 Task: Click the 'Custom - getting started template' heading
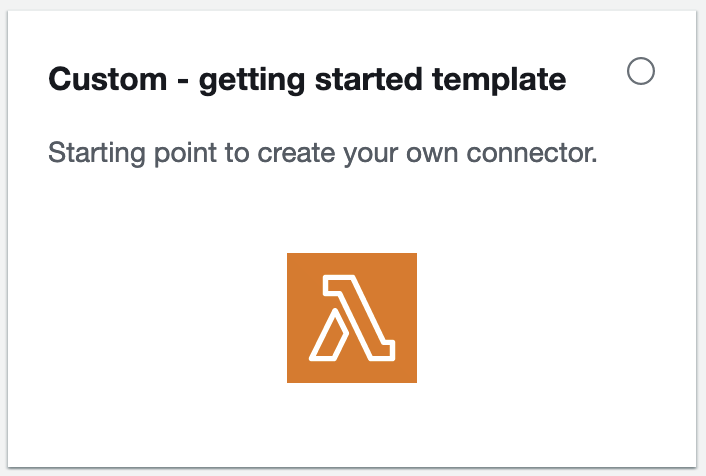point(307,80)
